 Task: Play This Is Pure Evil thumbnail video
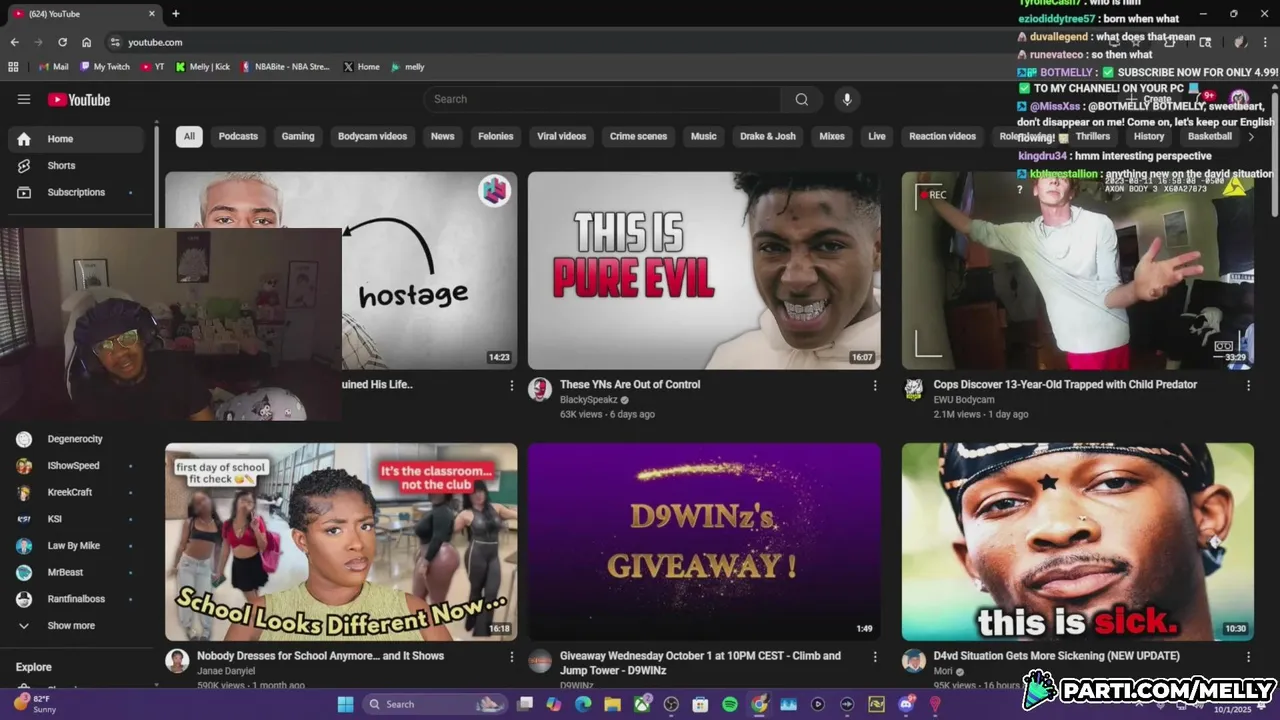coord(704,270)
